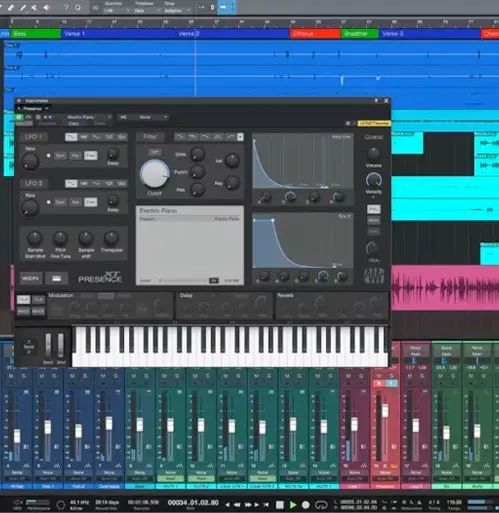Viewport: 499px width, 513px height.
Task: Click the Modulation effect section label
Action: coord(61,295)
